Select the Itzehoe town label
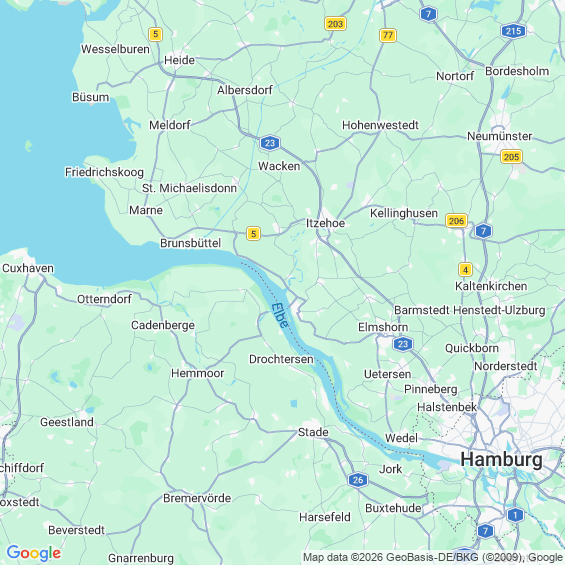565x565 pixels. pyautogui.click(x=325, y=223)
